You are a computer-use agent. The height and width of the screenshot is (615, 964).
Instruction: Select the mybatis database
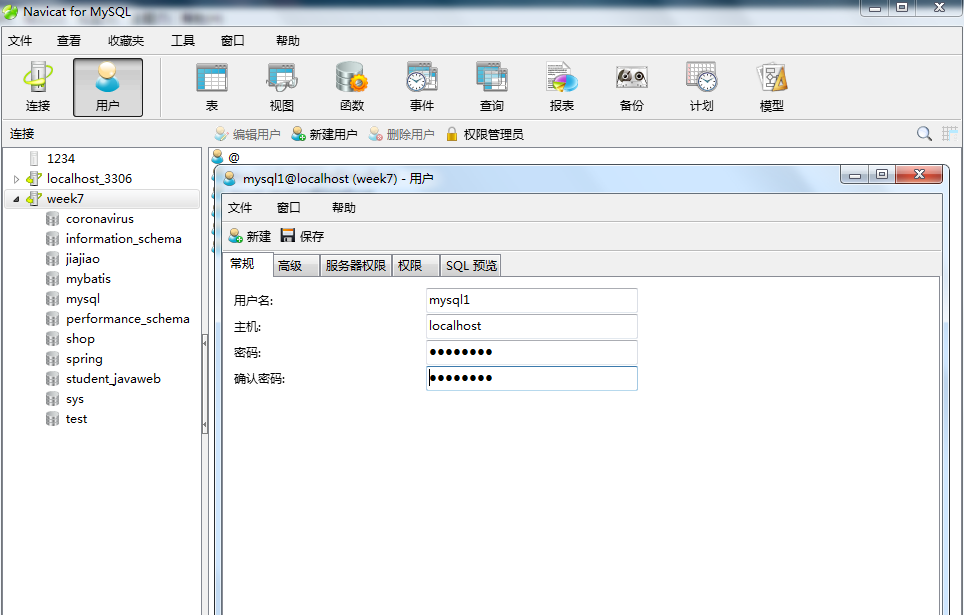88,279
